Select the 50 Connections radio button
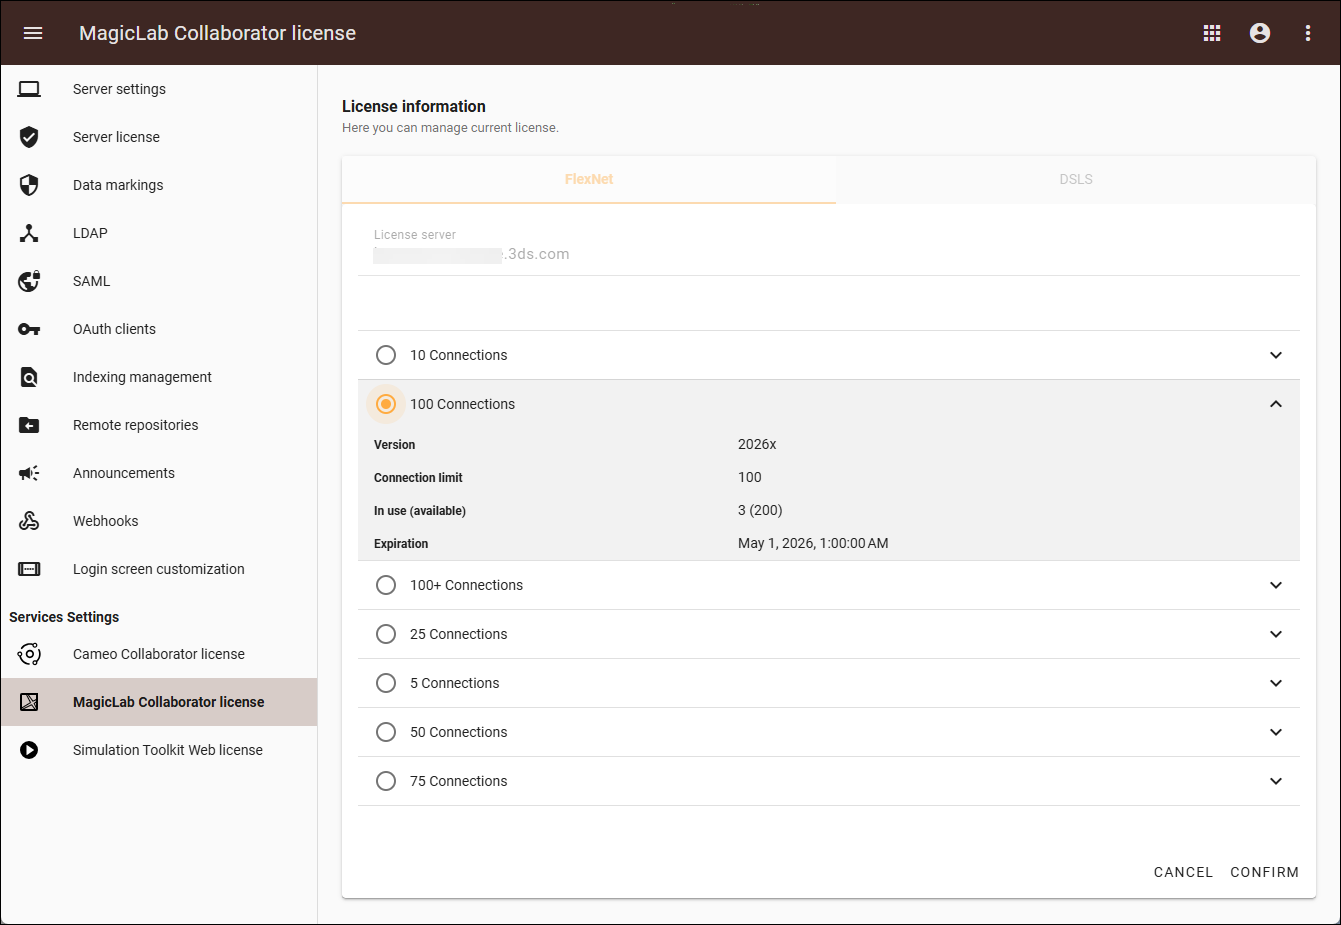 click(x=386, y=732)
